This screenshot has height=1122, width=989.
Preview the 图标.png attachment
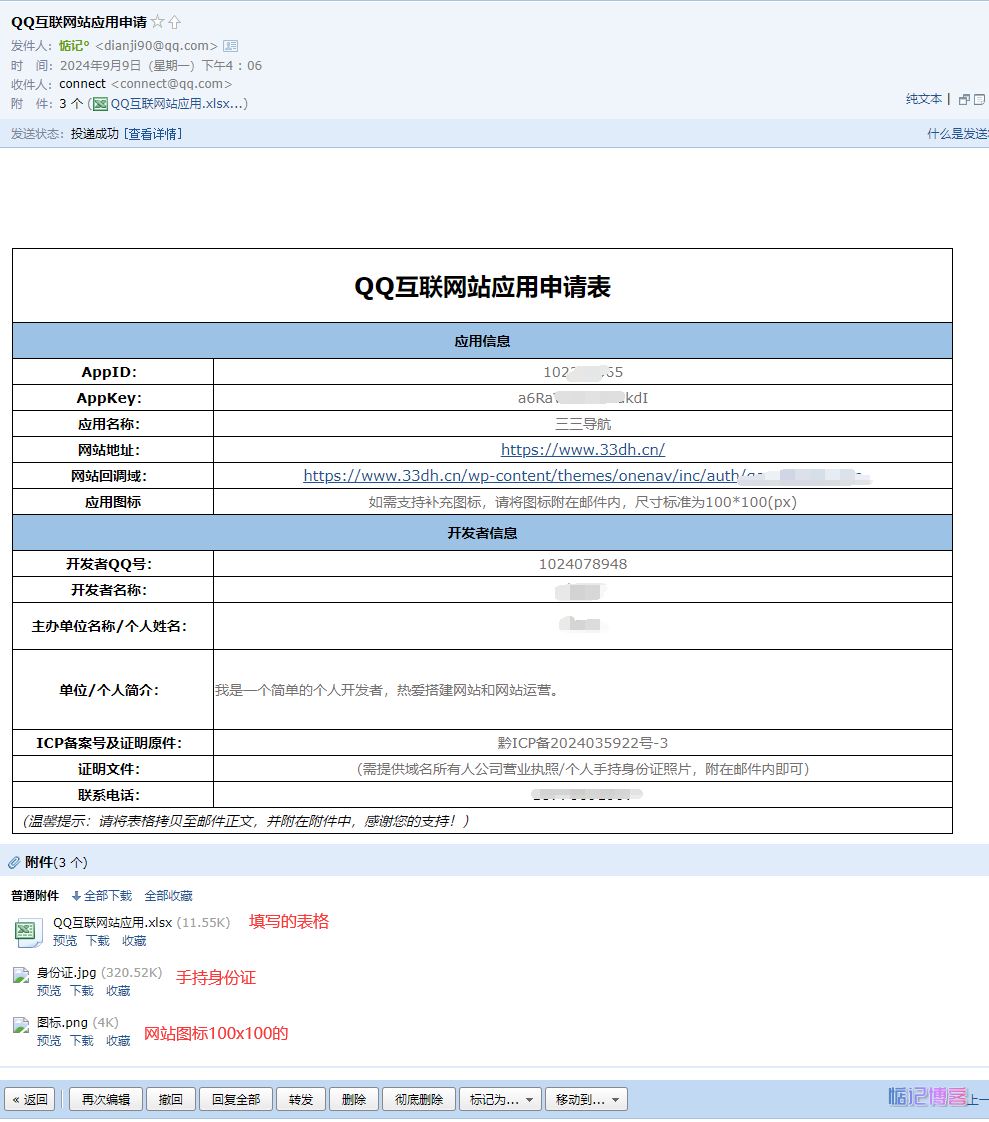[49, 1041]
